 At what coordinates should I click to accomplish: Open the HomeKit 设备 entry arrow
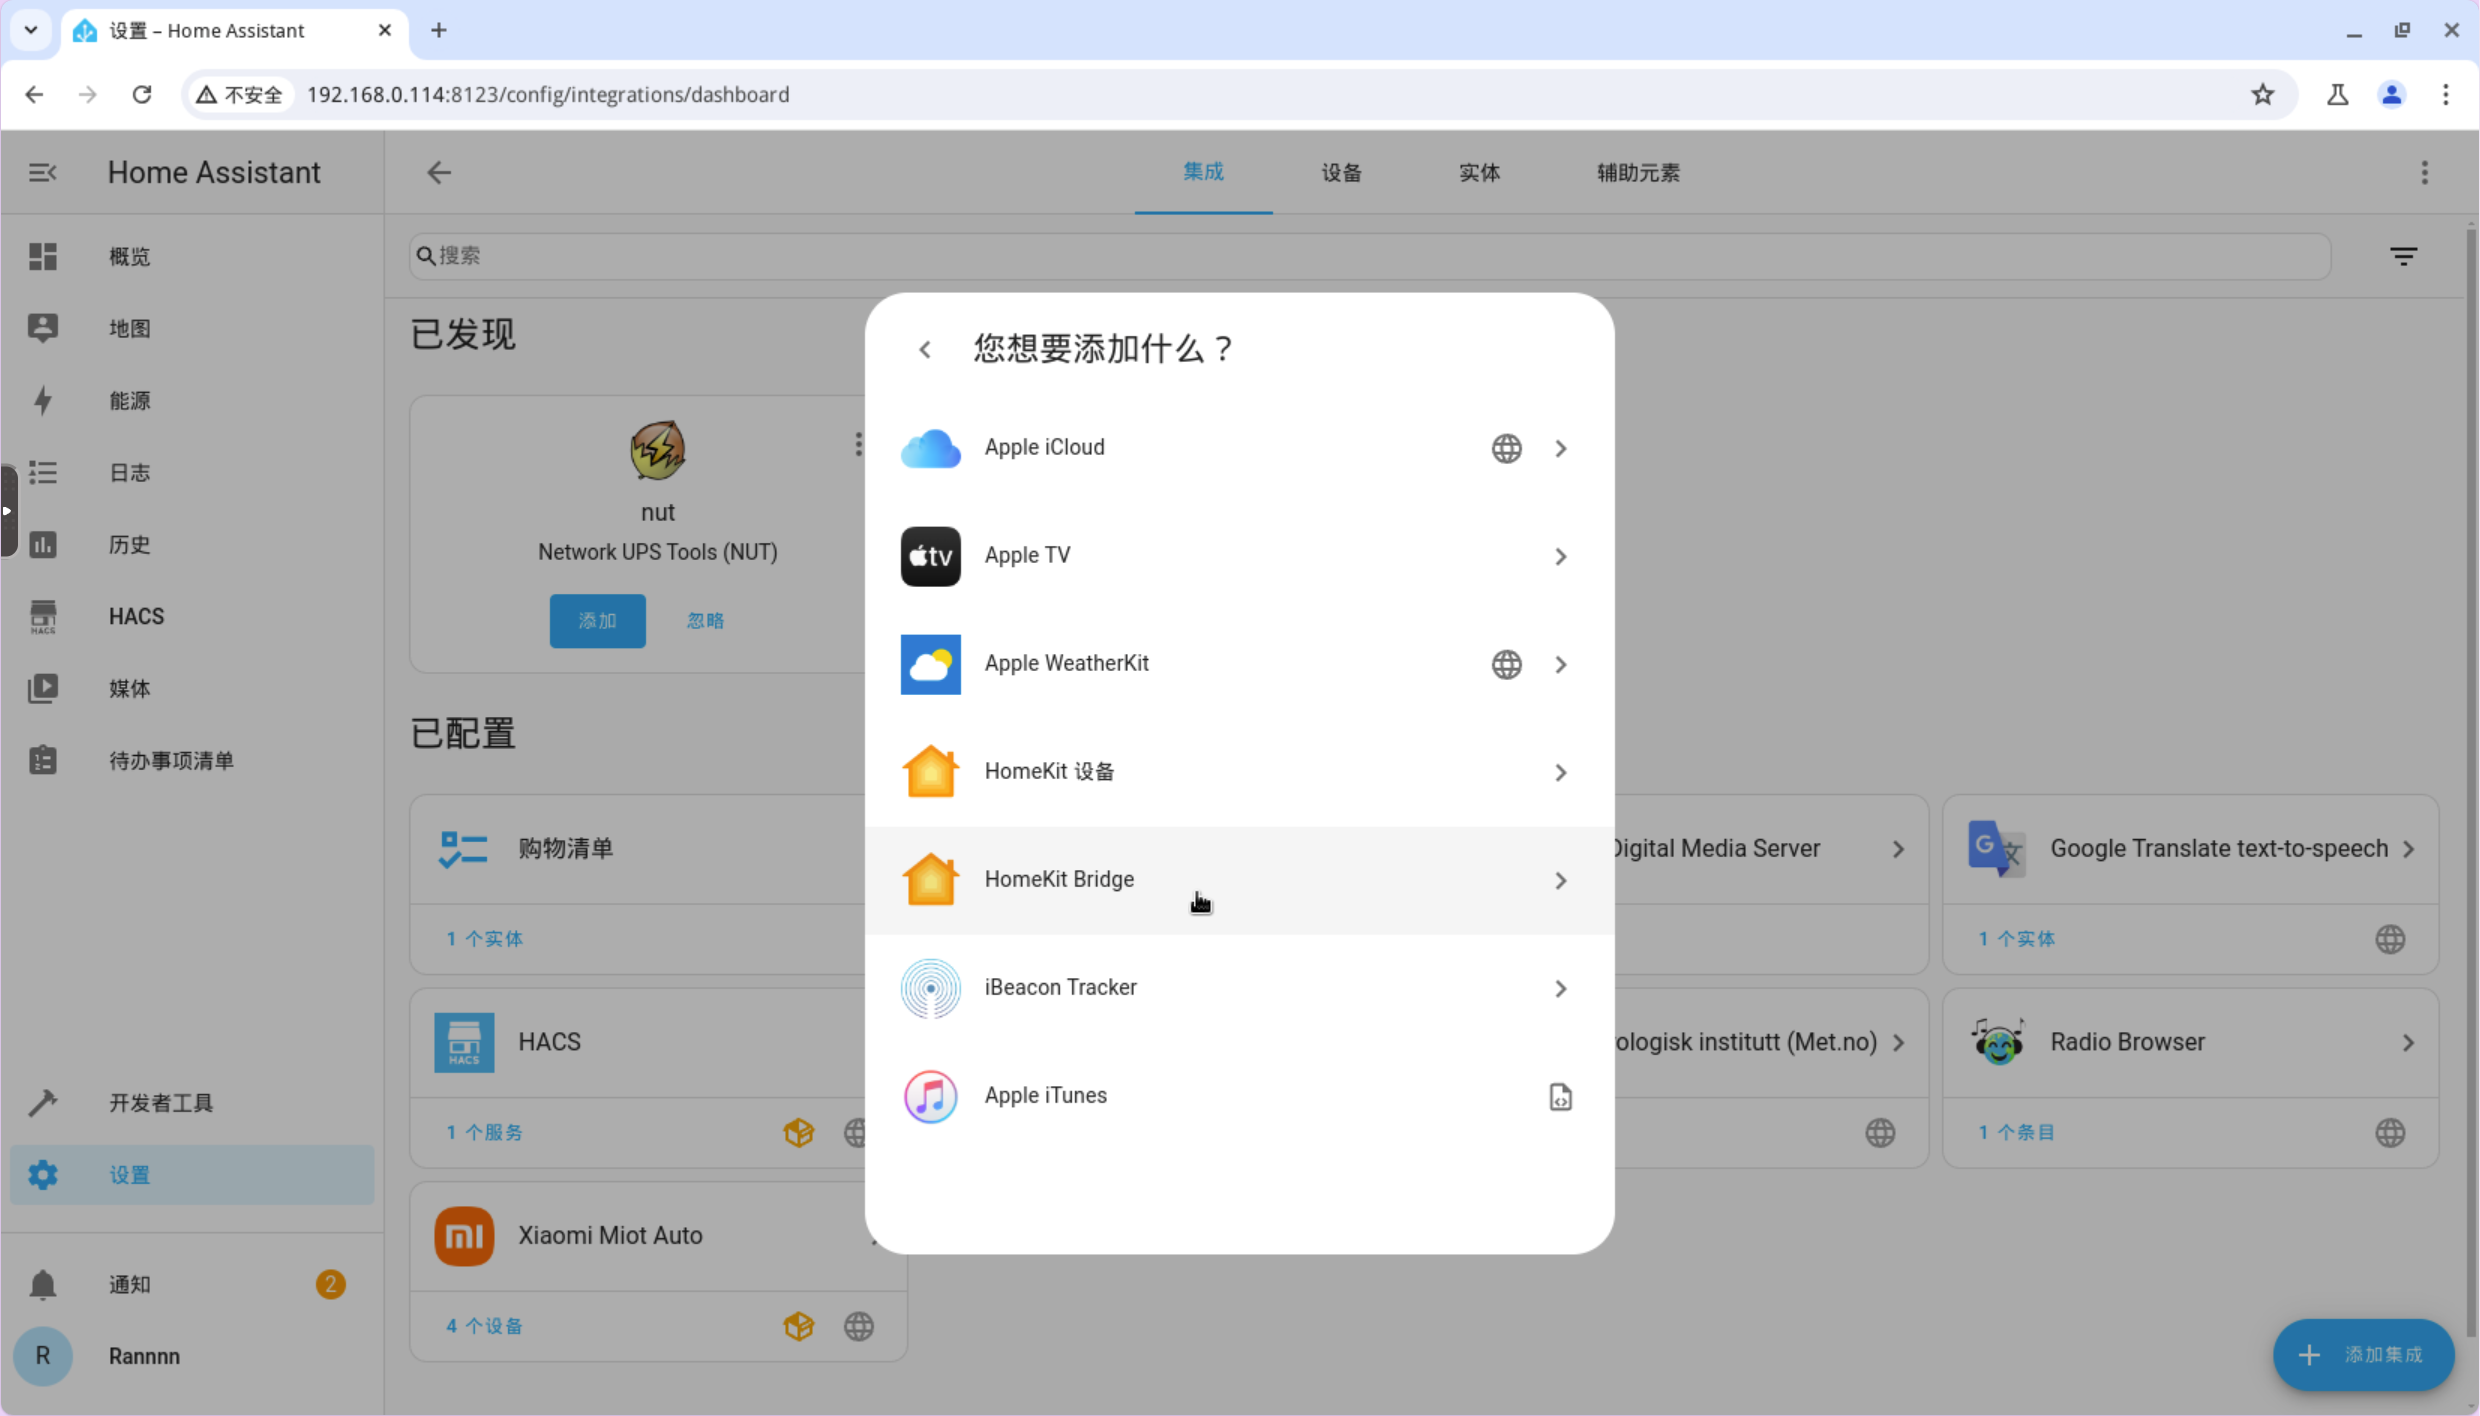pyautogui.click(x=1560, y=772)
